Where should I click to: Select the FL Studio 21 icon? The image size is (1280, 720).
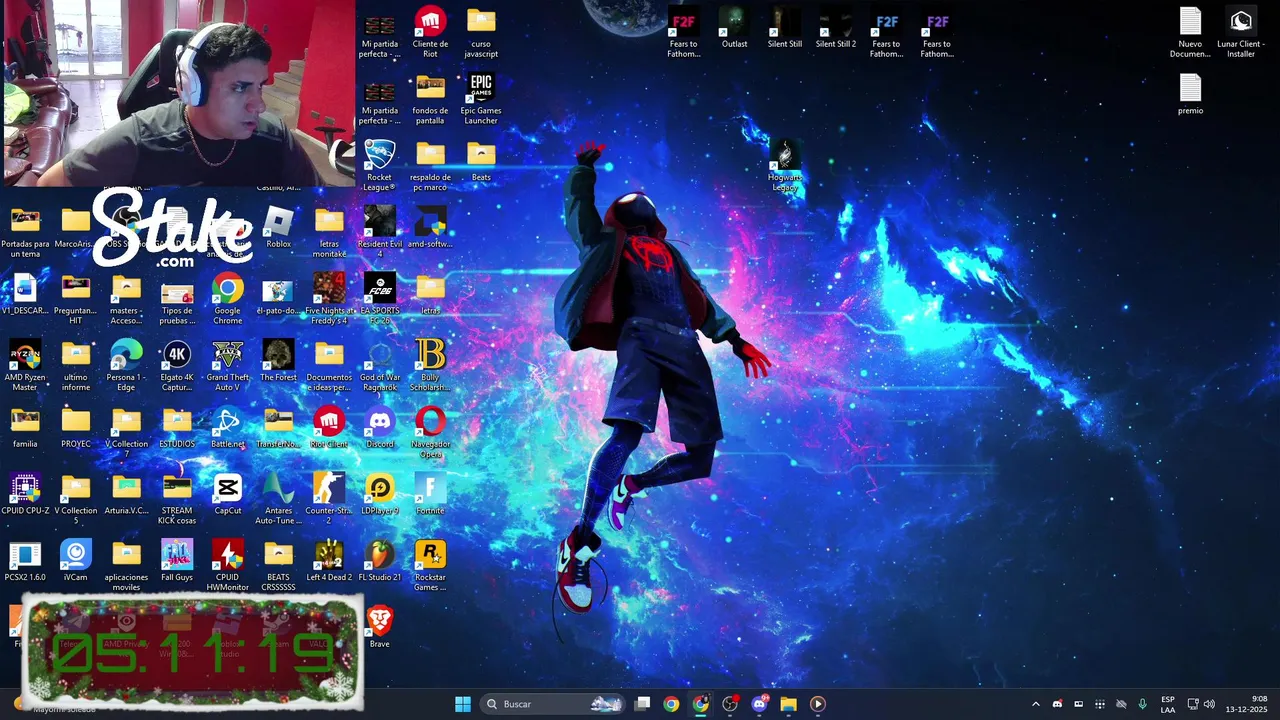(x=380, y=561)
